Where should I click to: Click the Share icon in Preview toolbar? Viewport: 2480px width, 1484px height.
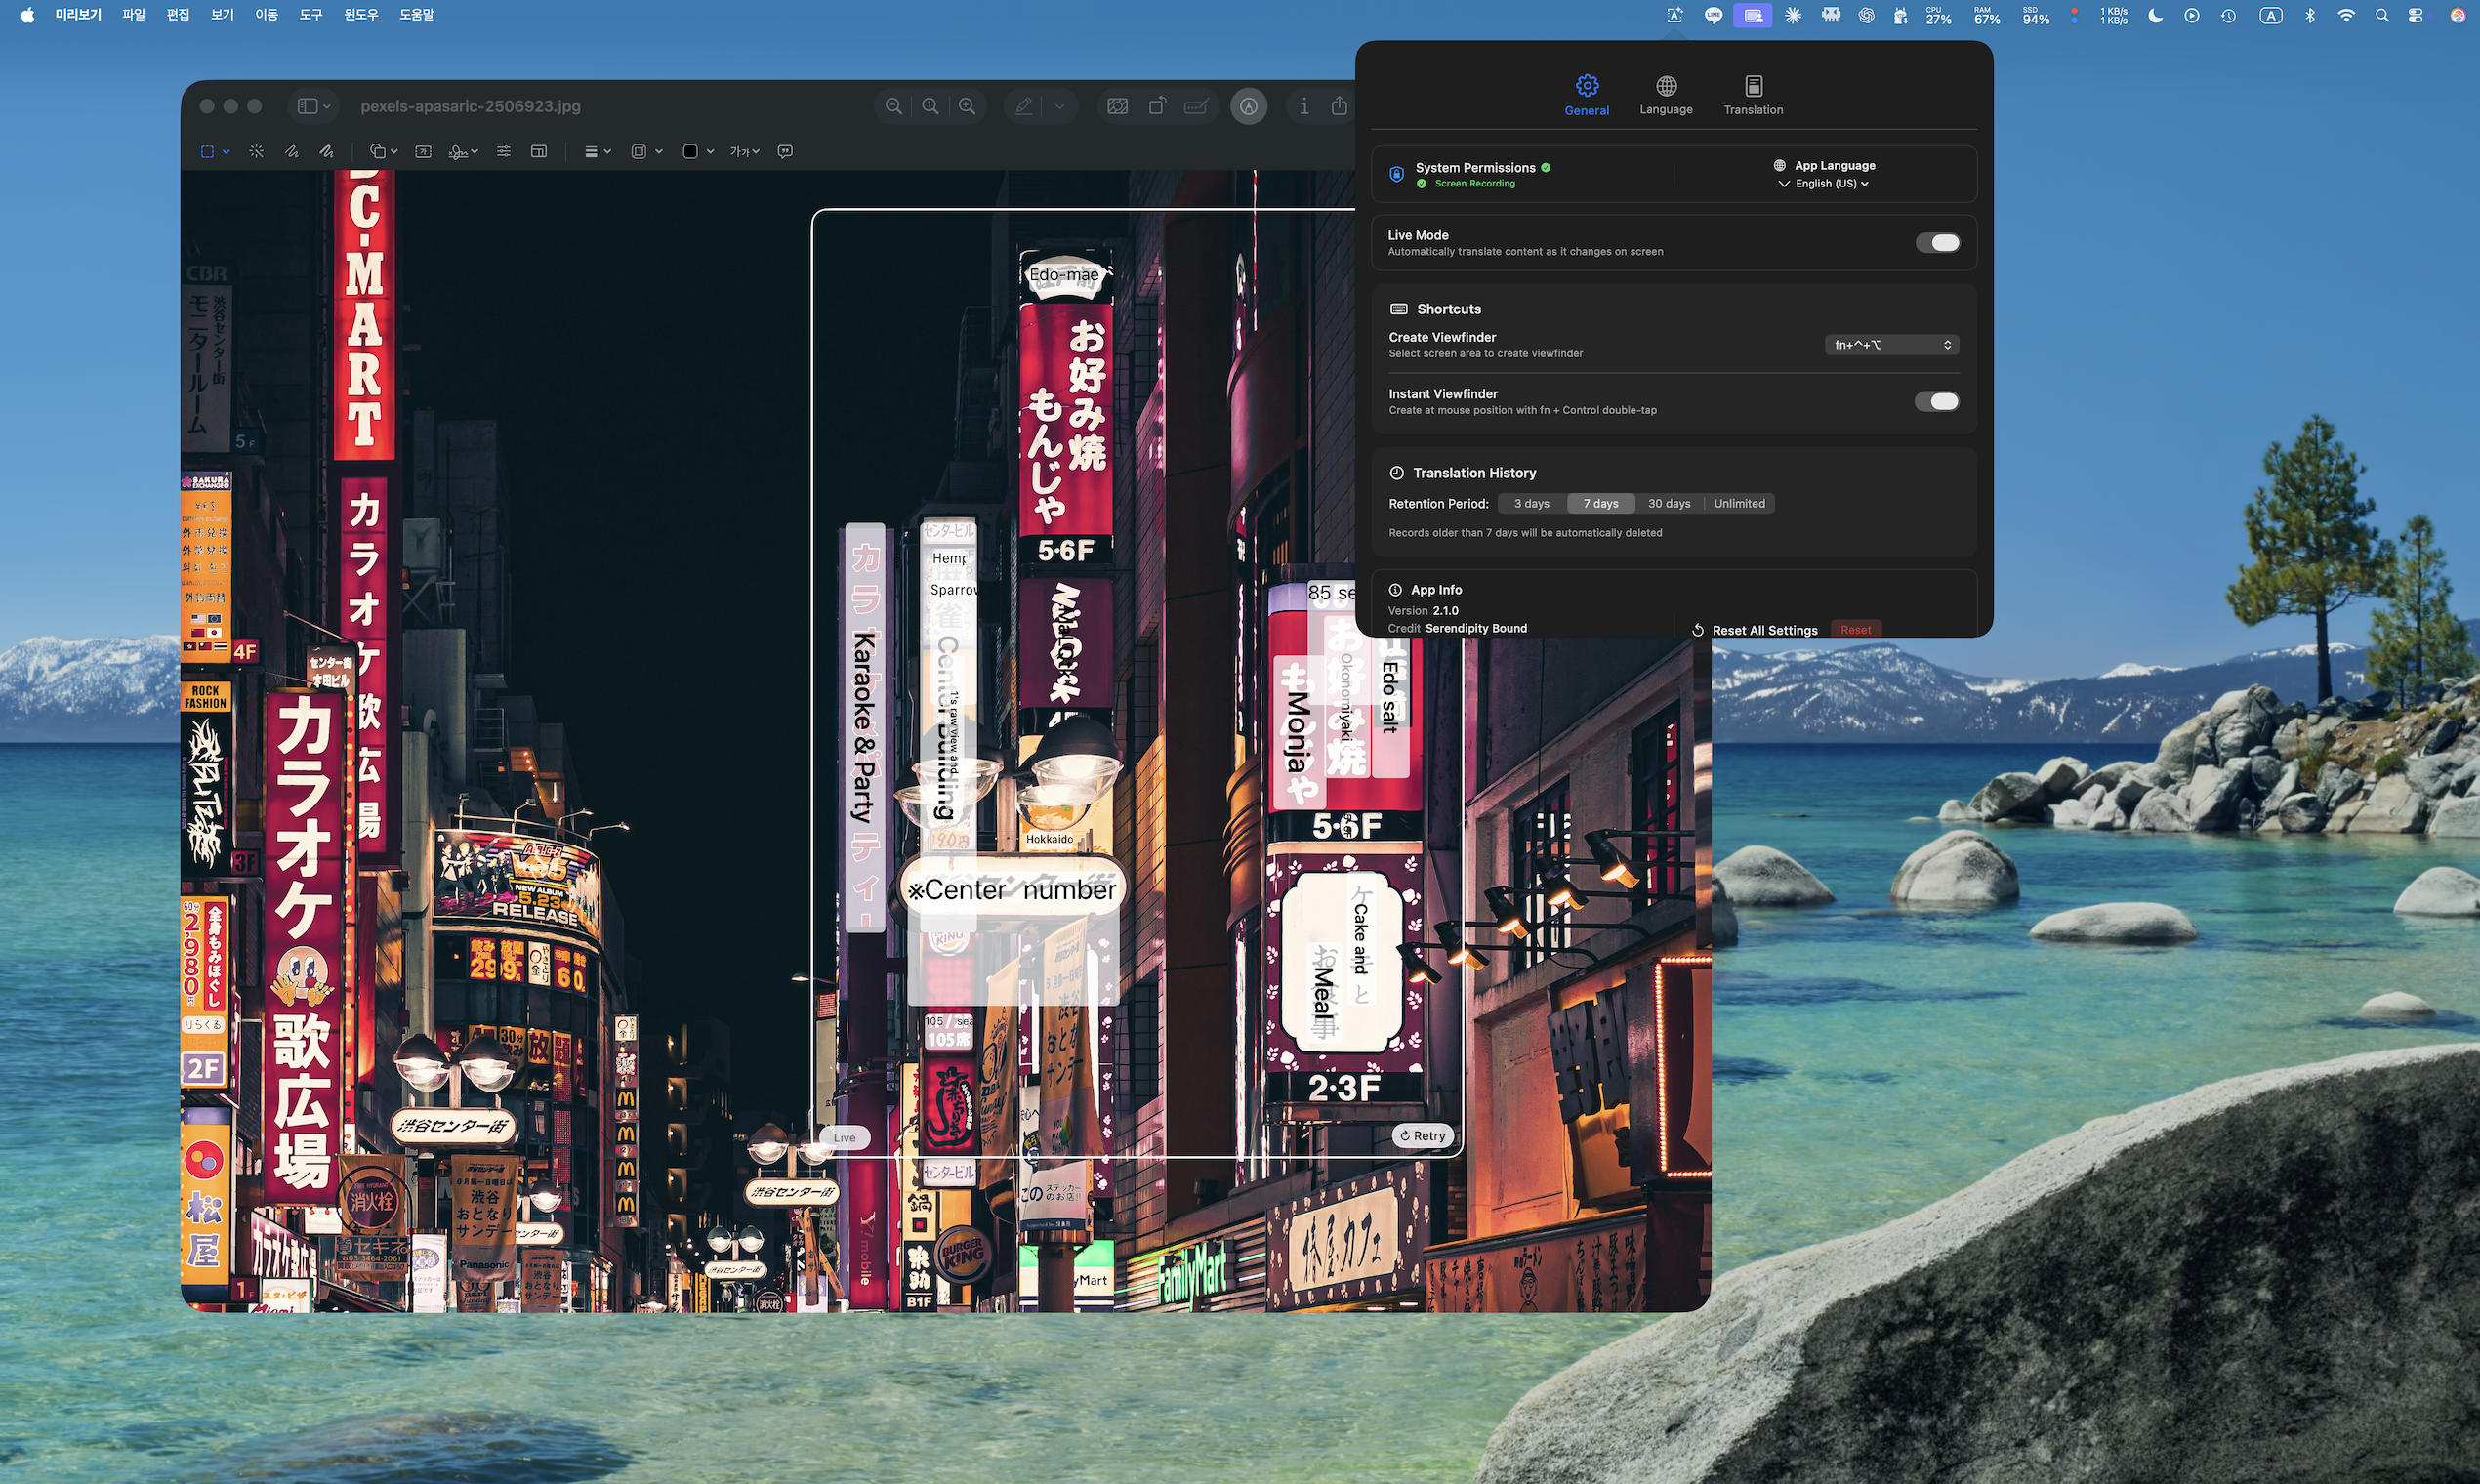coord(1339,106)
